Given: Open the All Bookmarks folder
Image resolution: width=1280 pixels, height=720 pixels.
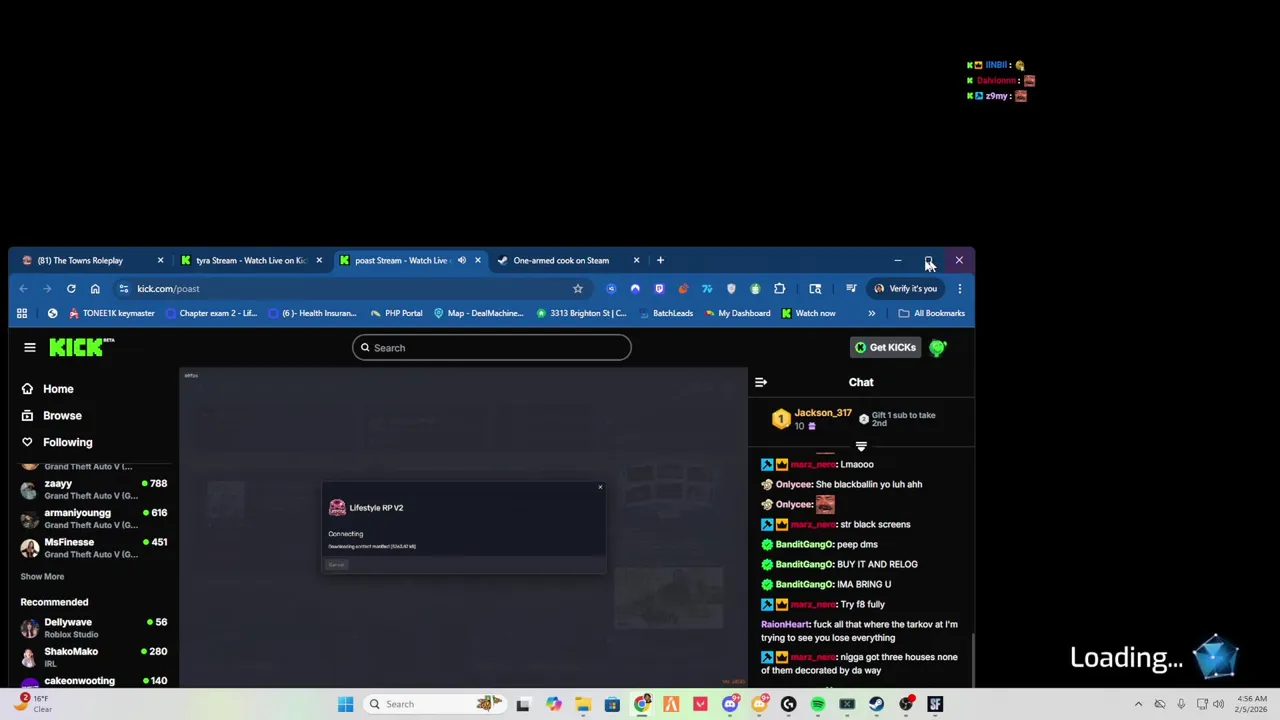Looking at the screenshot, I should coord(931,313).
